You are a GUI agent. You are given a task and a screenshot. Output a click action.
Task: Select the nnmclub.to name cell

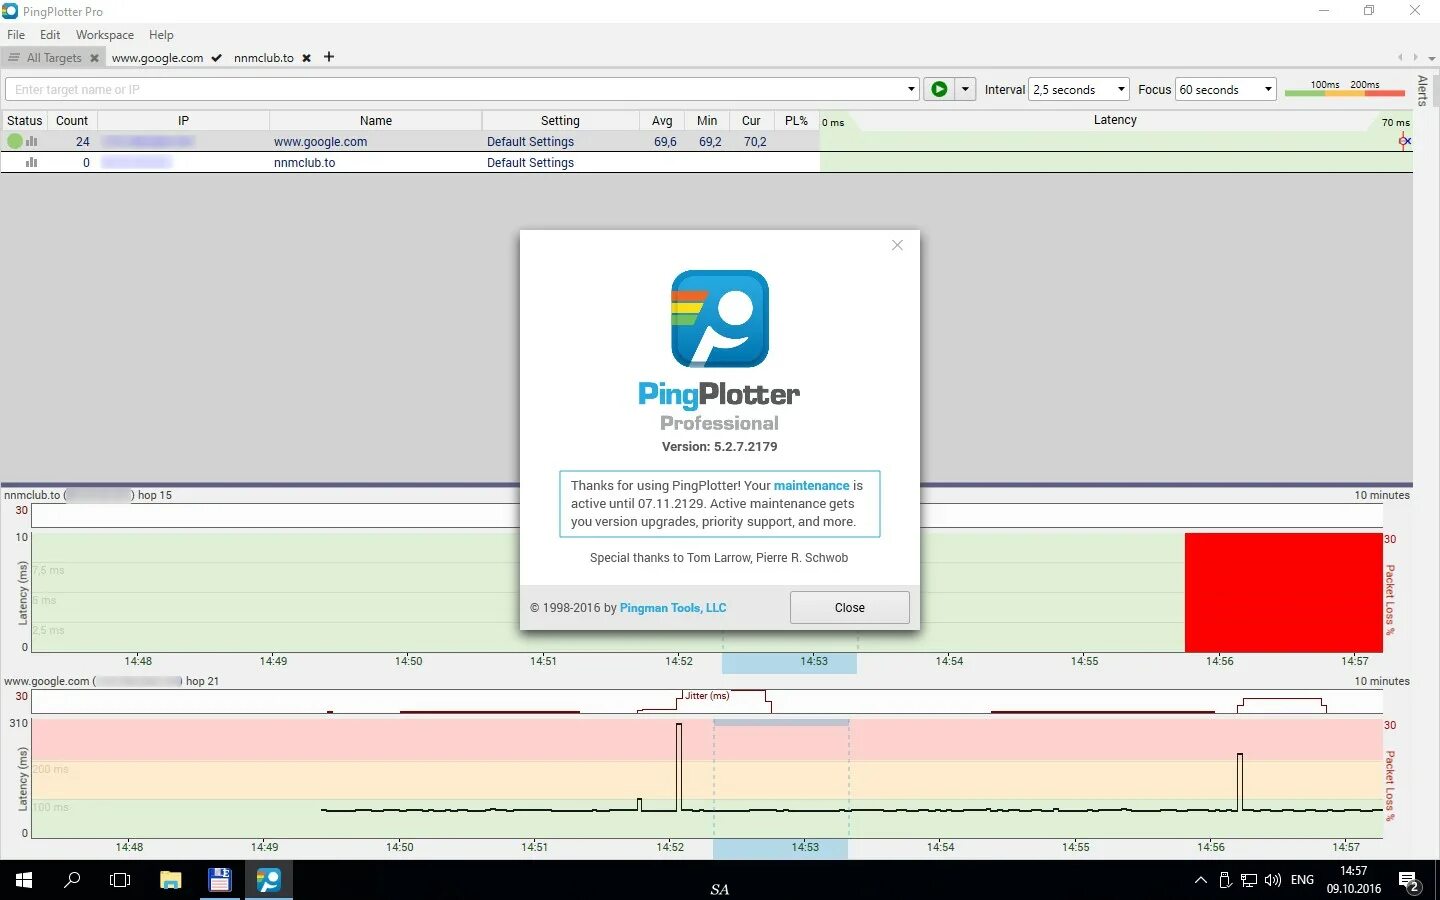click(x=304, y=162)
